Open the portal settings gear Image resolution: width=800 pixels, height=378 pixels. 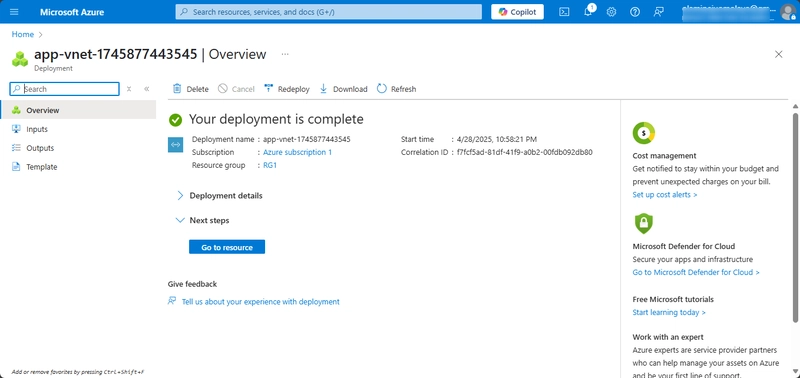click(x=611, y=12)
